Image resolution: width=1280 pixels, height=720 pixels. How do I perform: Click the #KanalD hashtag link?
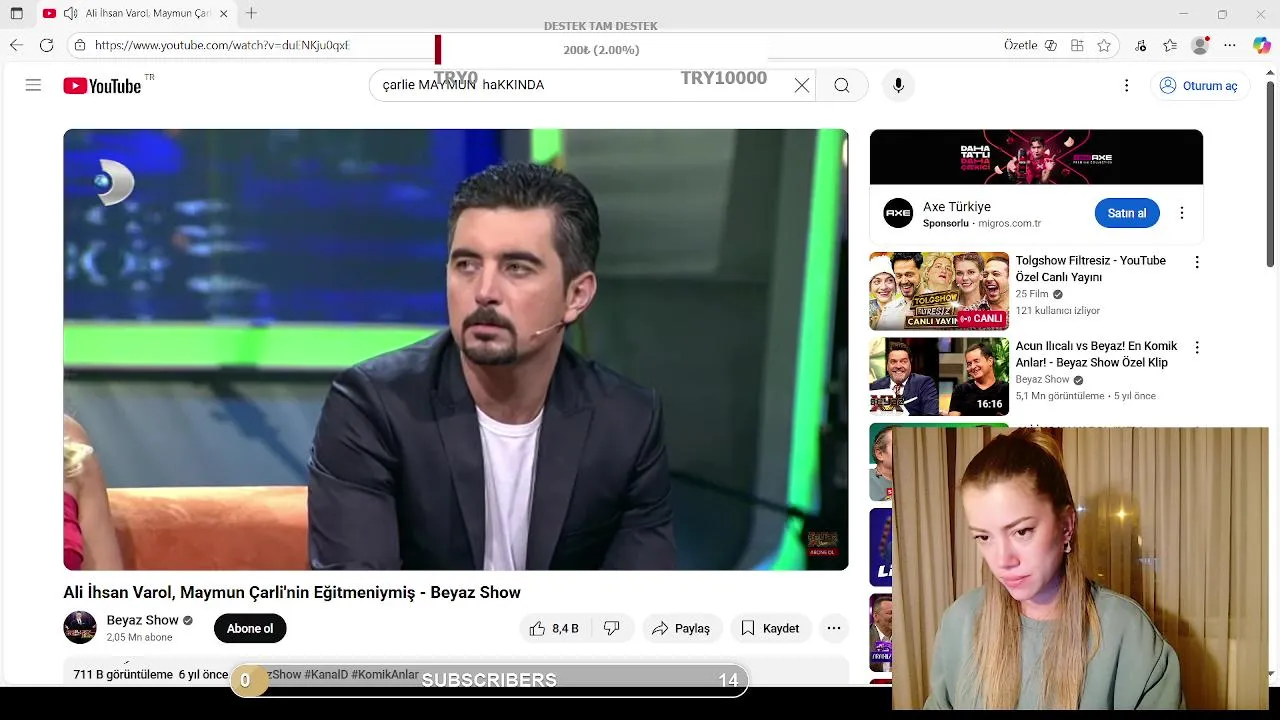[x=326, y=675]
